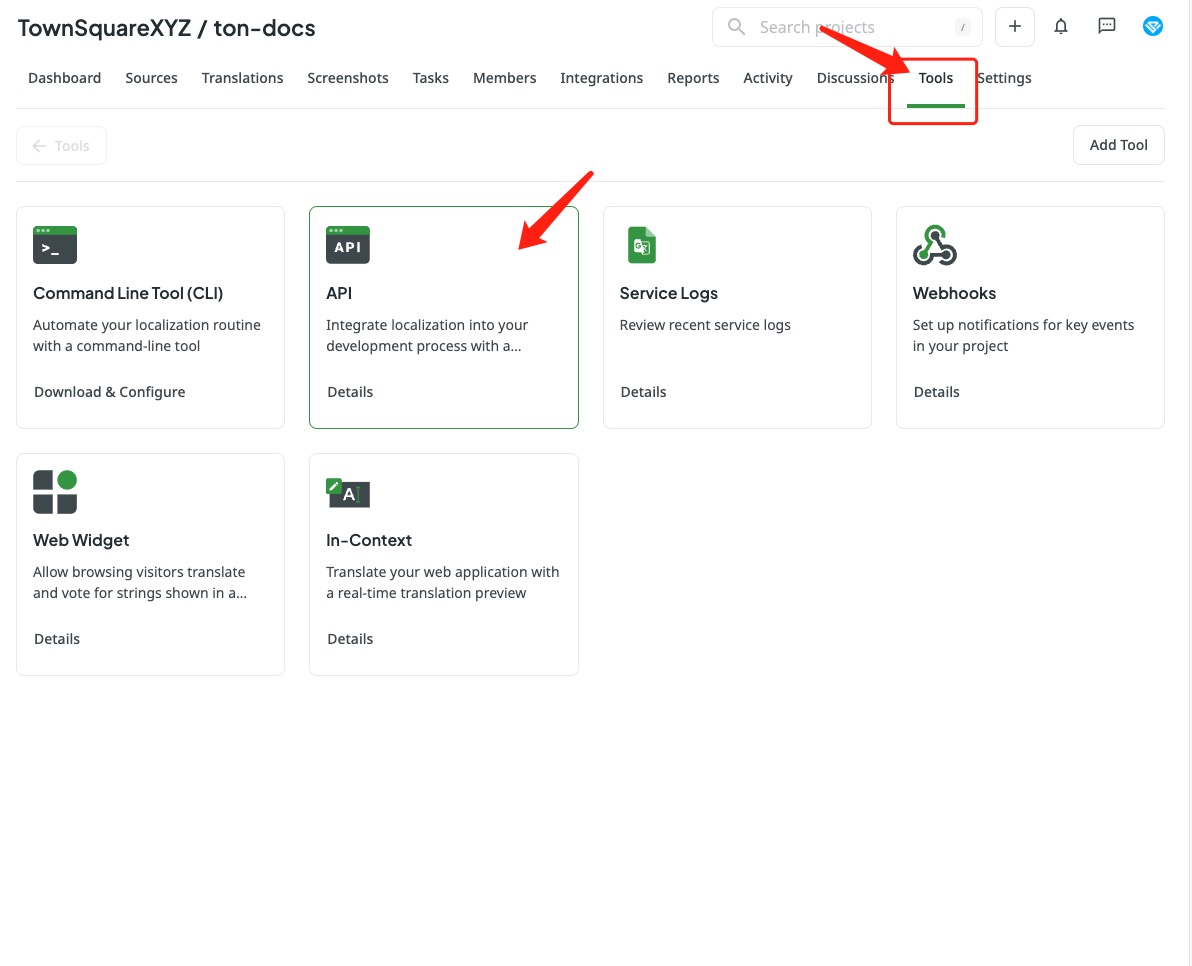
Task: Open the Settings tab
Action: pyautogui.click(x=1003, y=78)
